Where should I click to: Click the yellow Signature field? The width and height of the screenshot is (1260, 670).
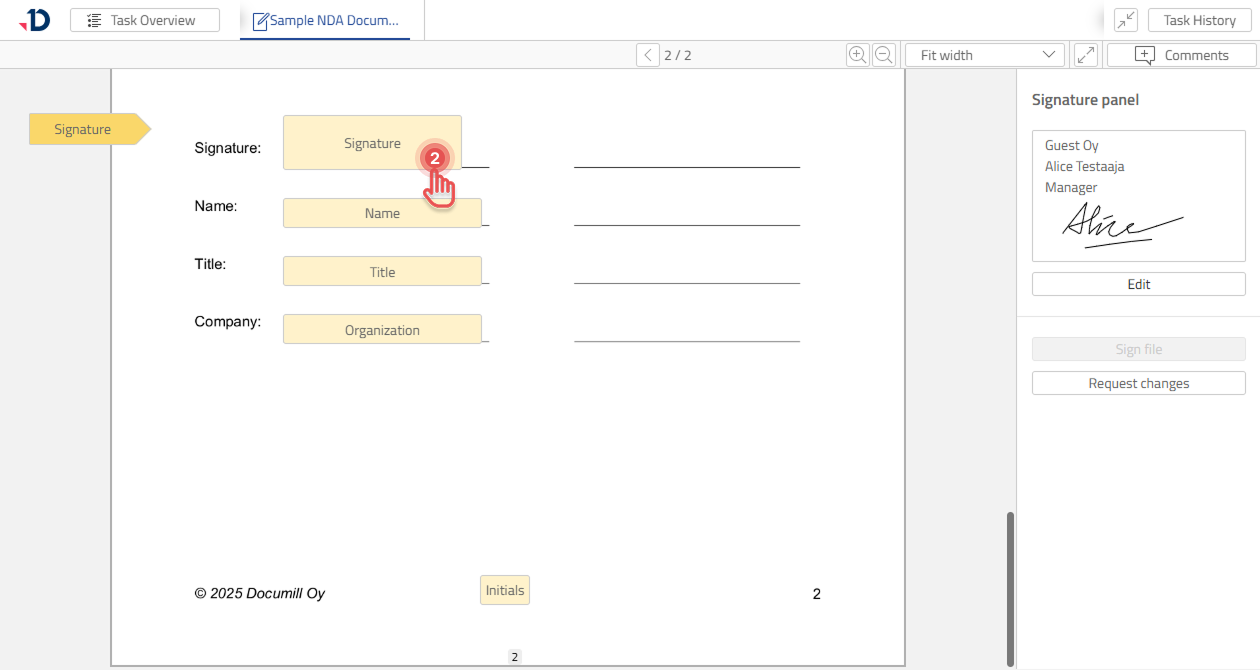[372, 142]
